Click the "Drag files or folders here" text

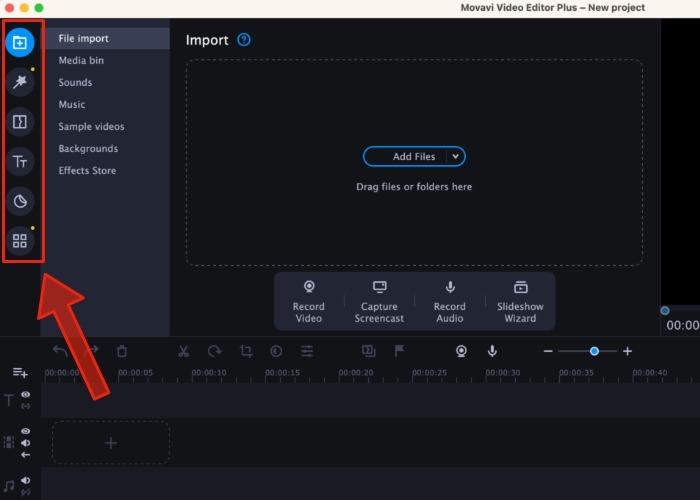tap(414, 187)
